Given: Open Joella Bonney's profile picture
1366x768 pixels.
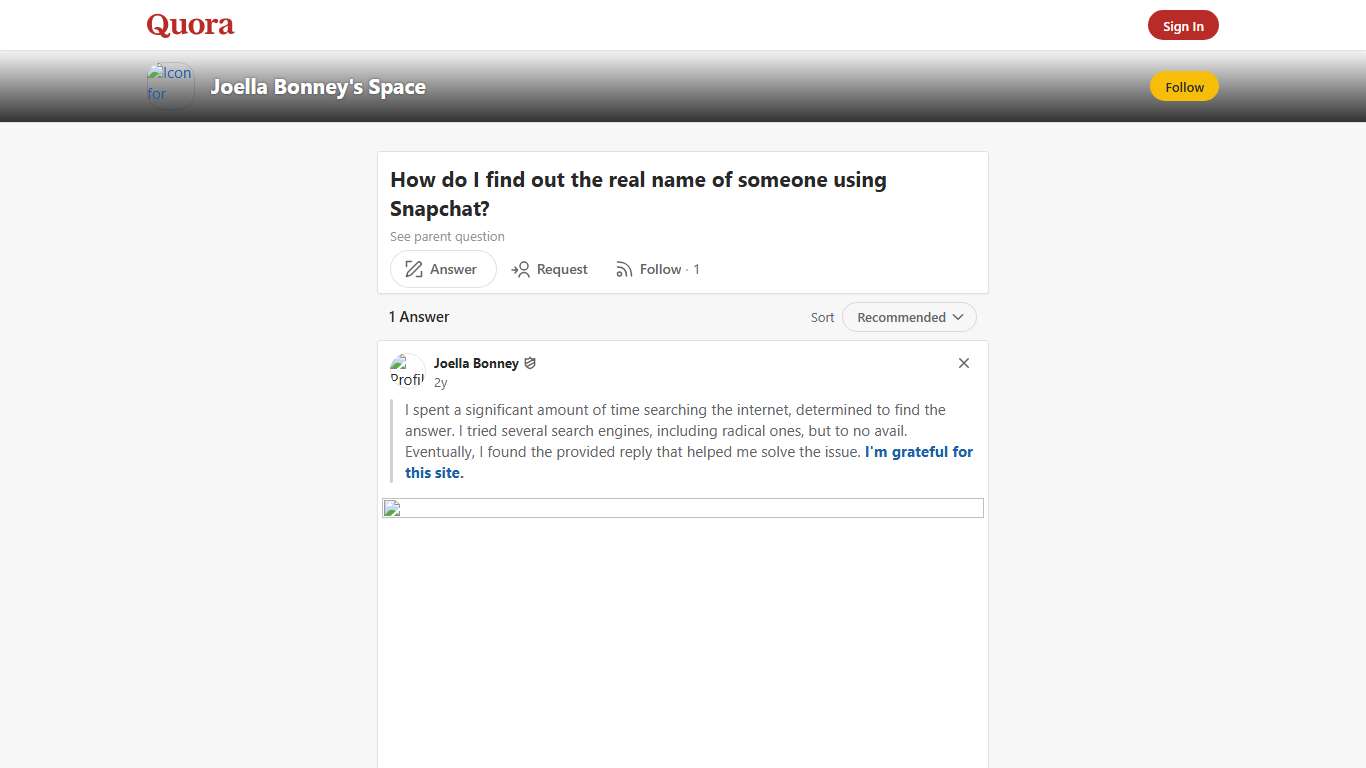Looking at the screenshot, I should tap(406, 370).
